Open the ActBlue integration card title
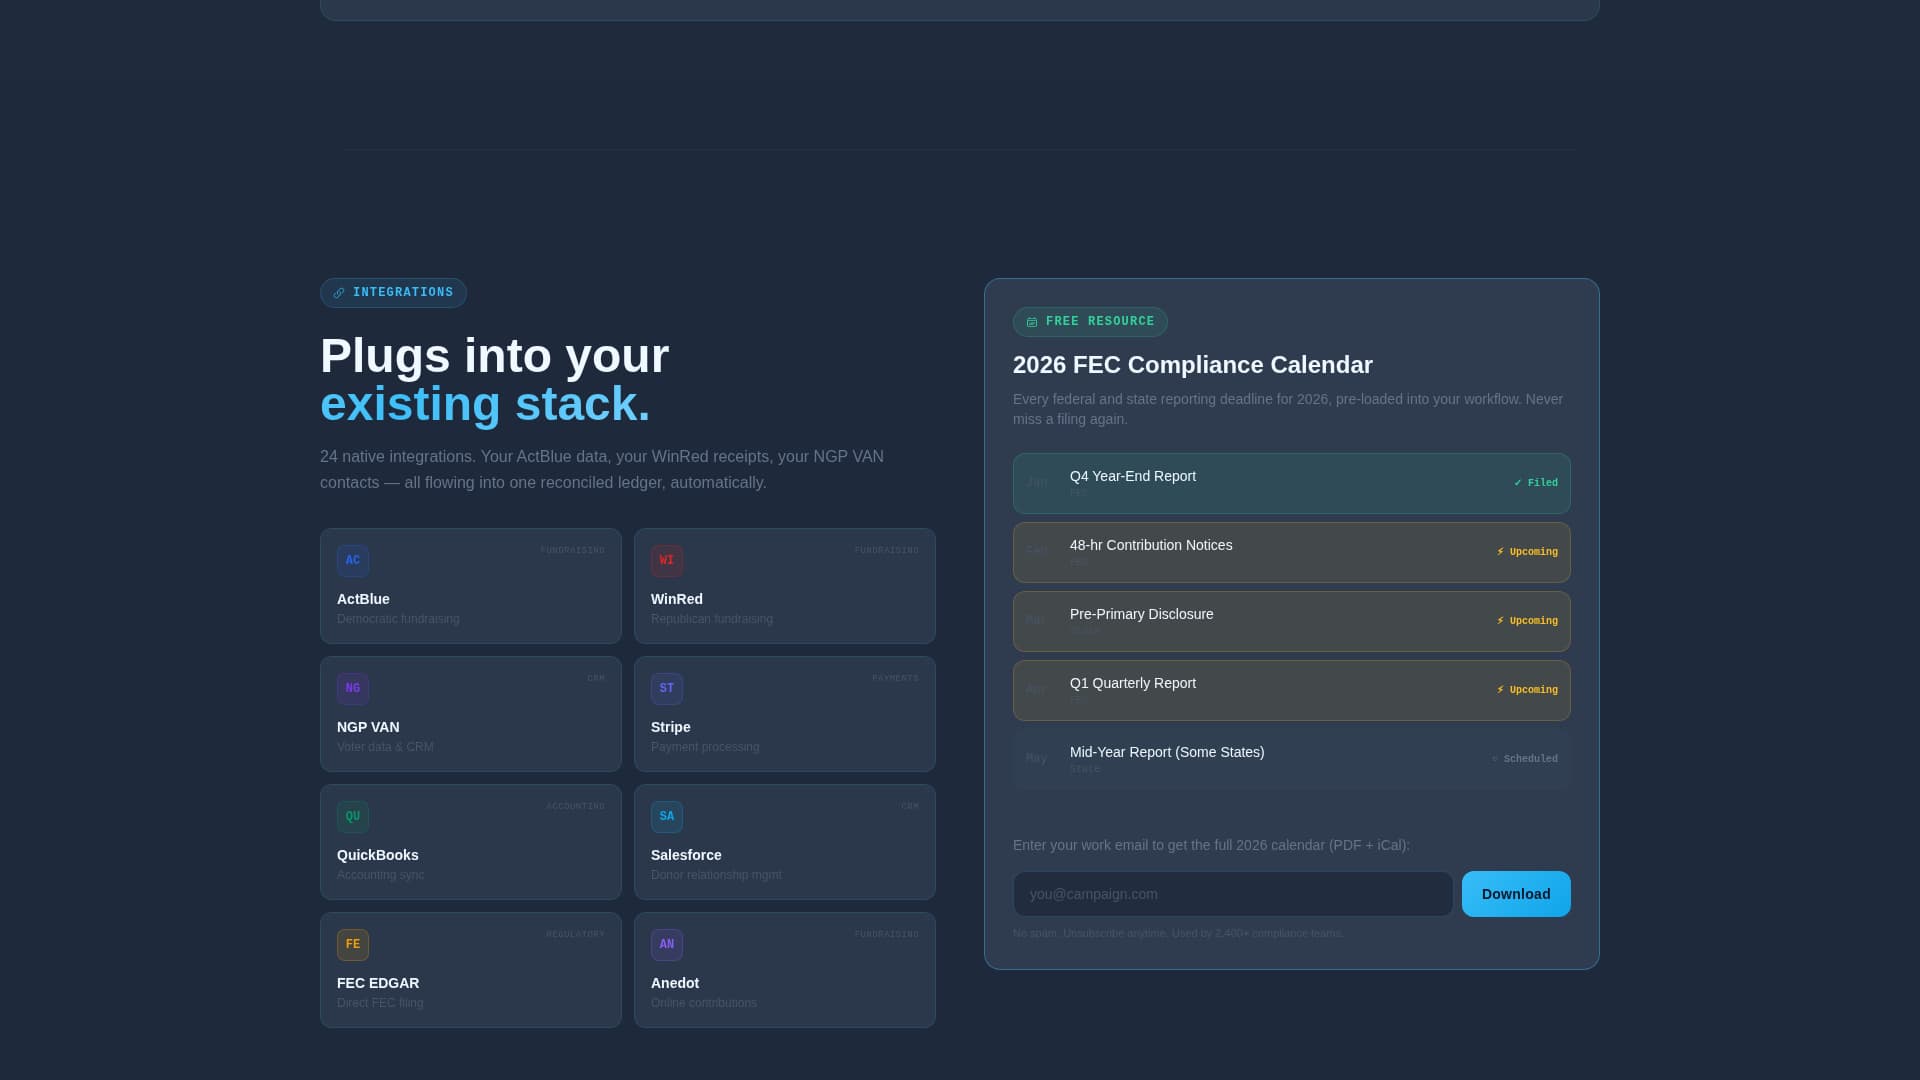The width and height of the screenshot is (1920, 1080). pyautogui.click(x=363, y=599)
